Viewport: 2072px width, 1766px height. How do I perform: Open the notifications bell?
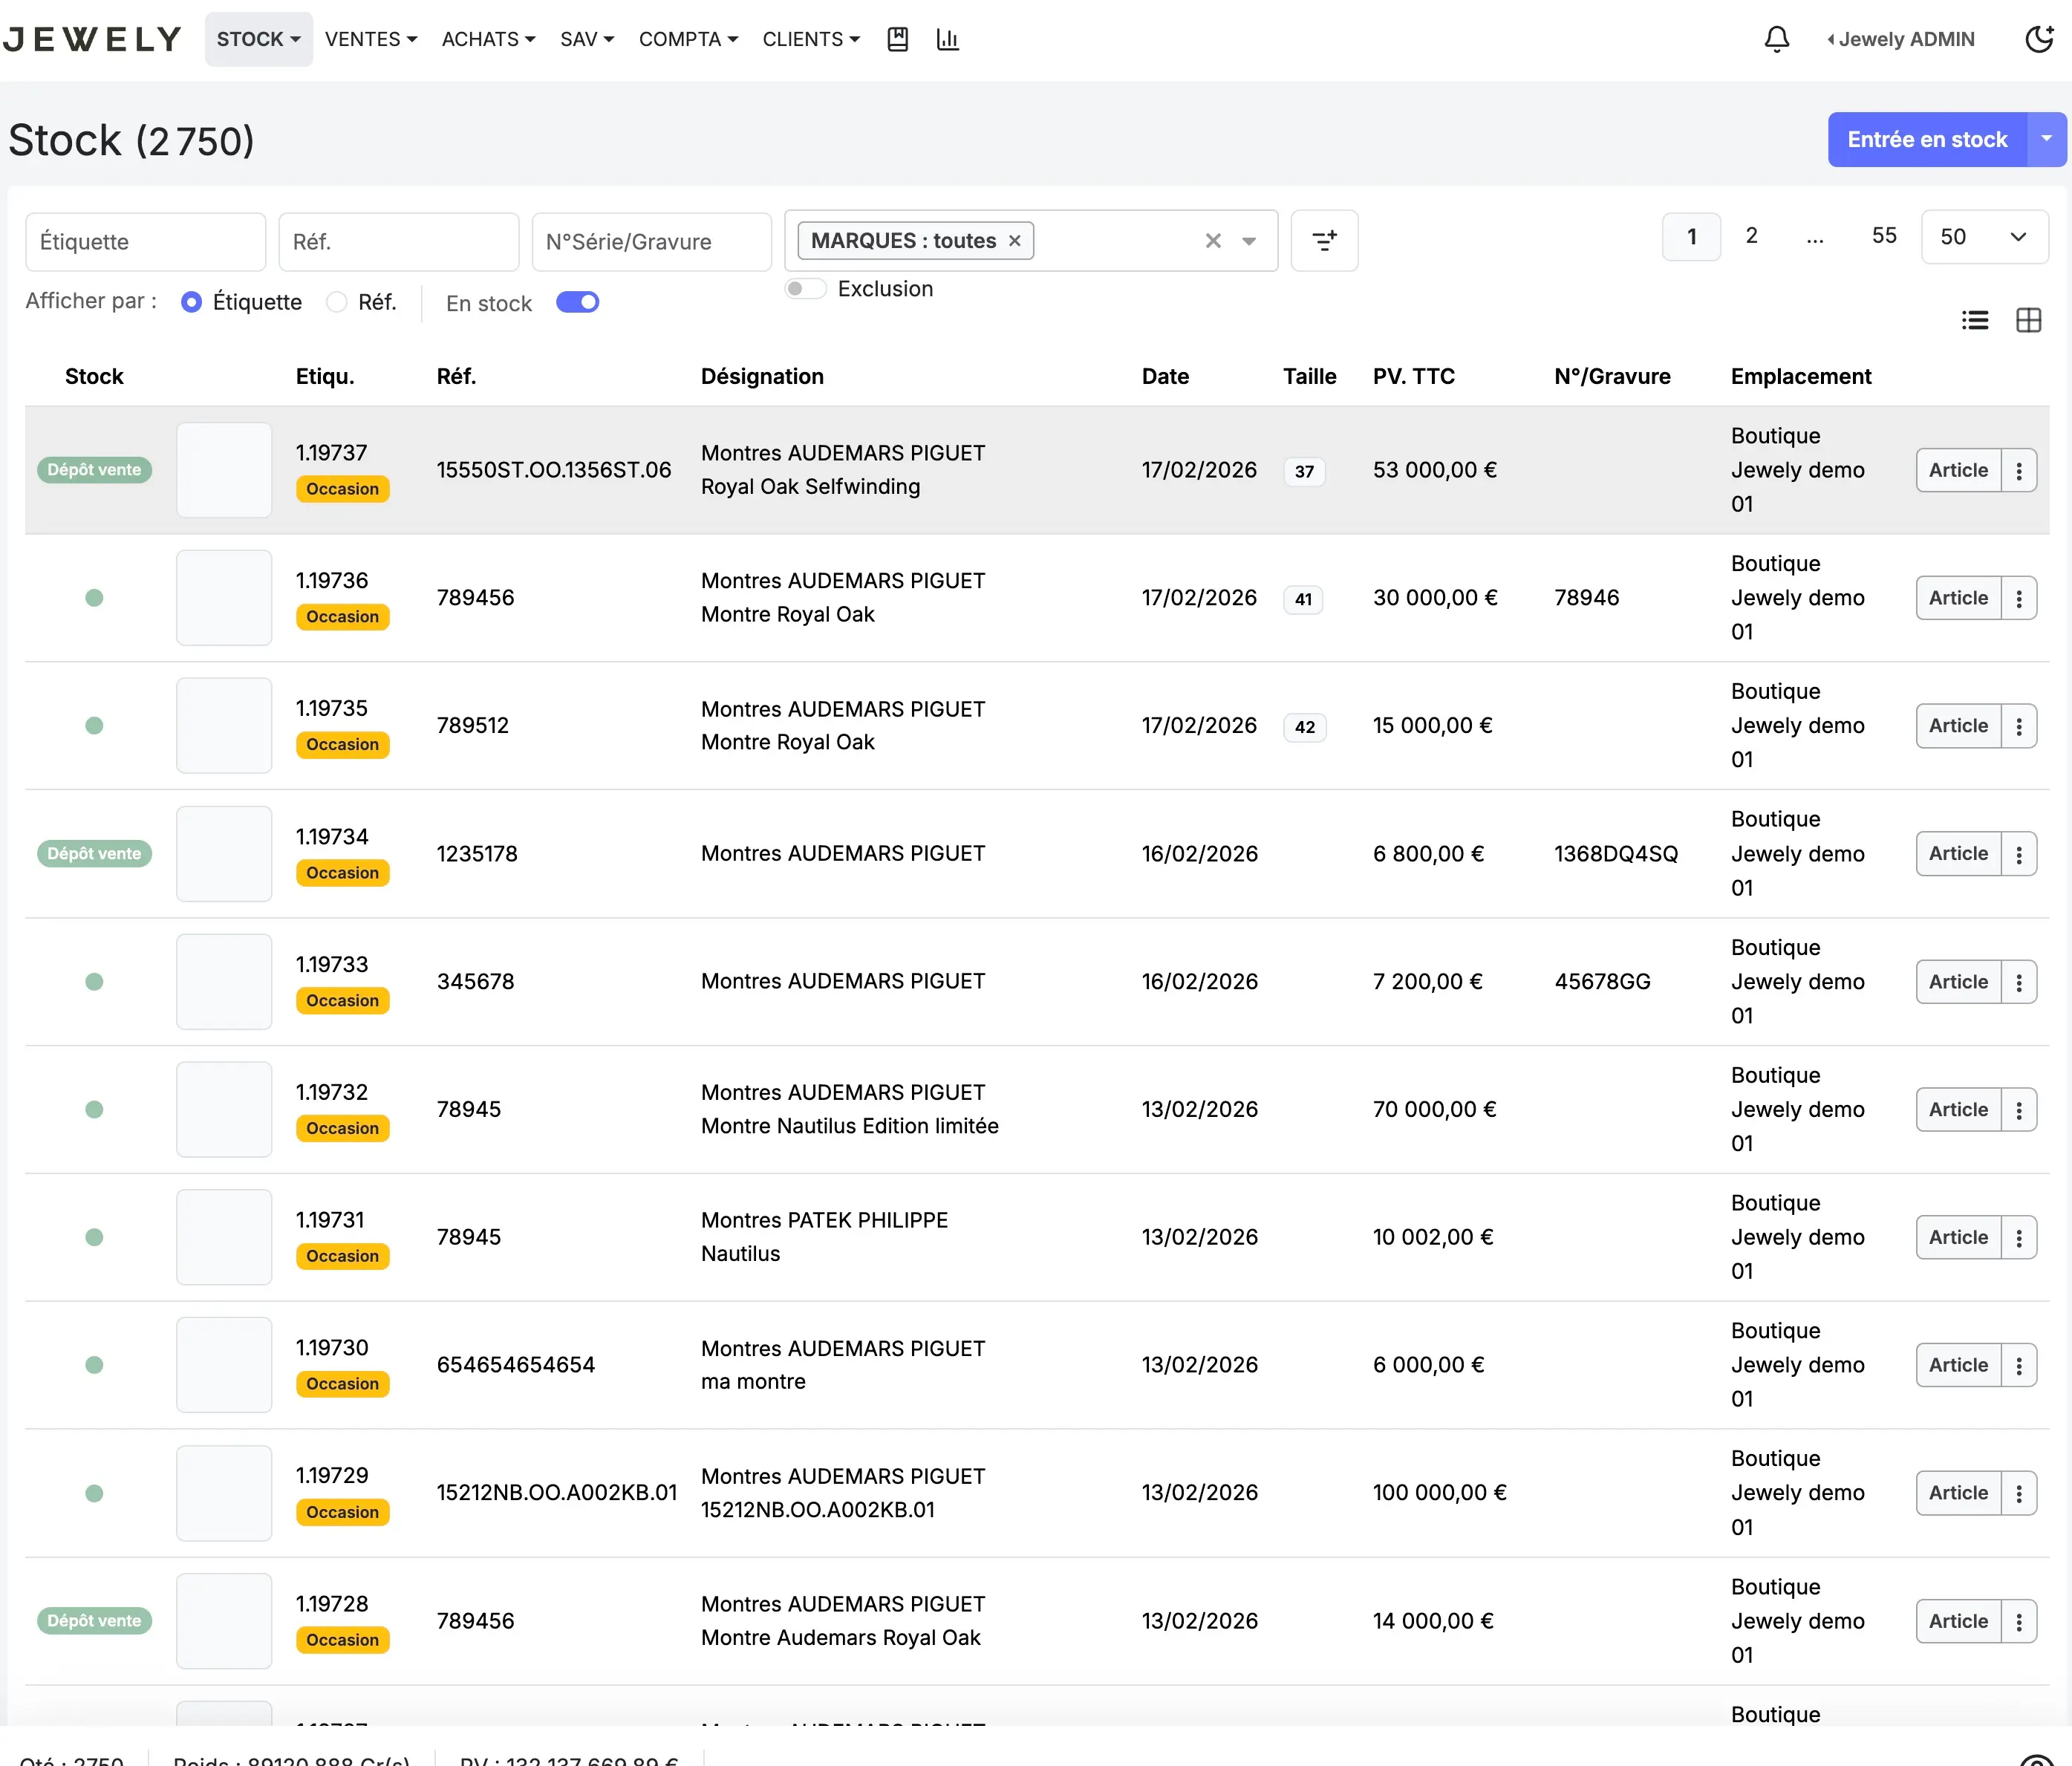[1776, 39]
